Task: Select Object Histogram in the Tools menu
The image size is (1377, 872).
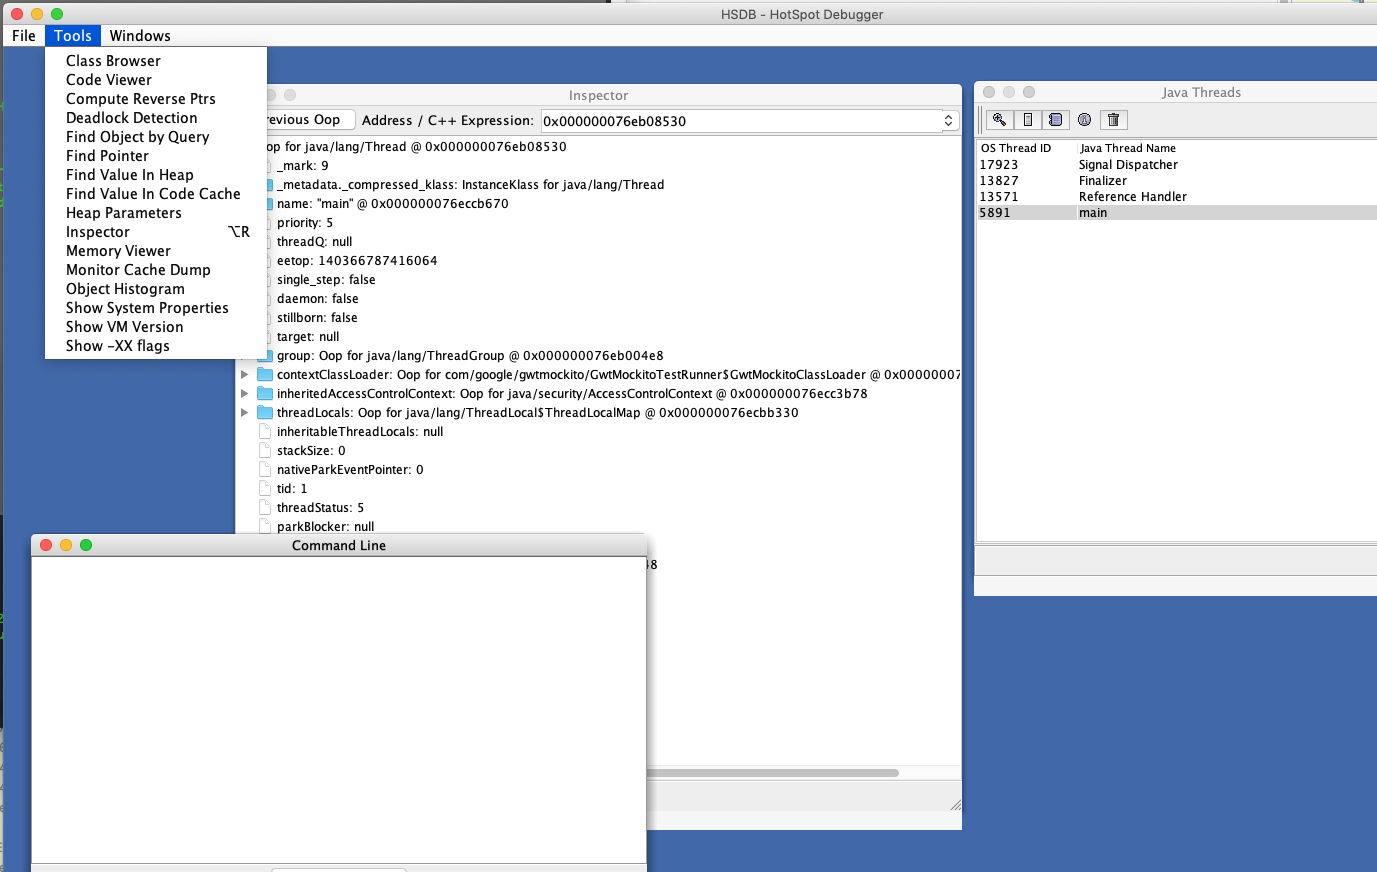Action: point(125,289)
